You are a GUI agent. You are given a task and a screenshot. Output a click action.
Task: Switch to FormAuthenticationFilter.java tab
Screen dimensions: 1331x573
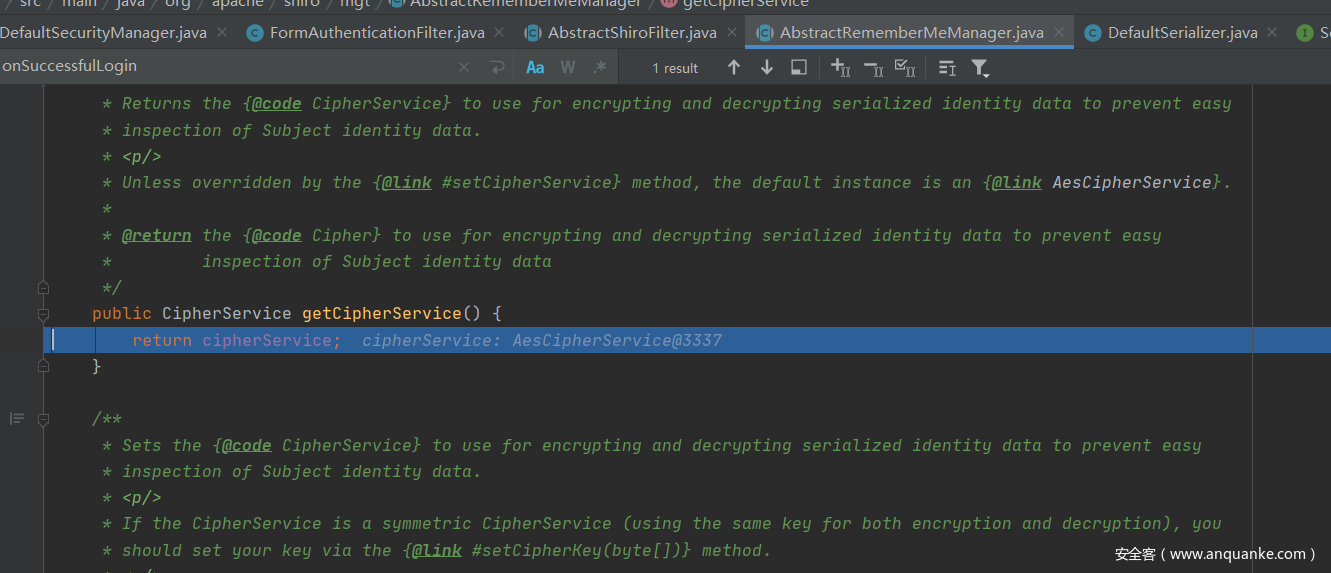point(376,33)
